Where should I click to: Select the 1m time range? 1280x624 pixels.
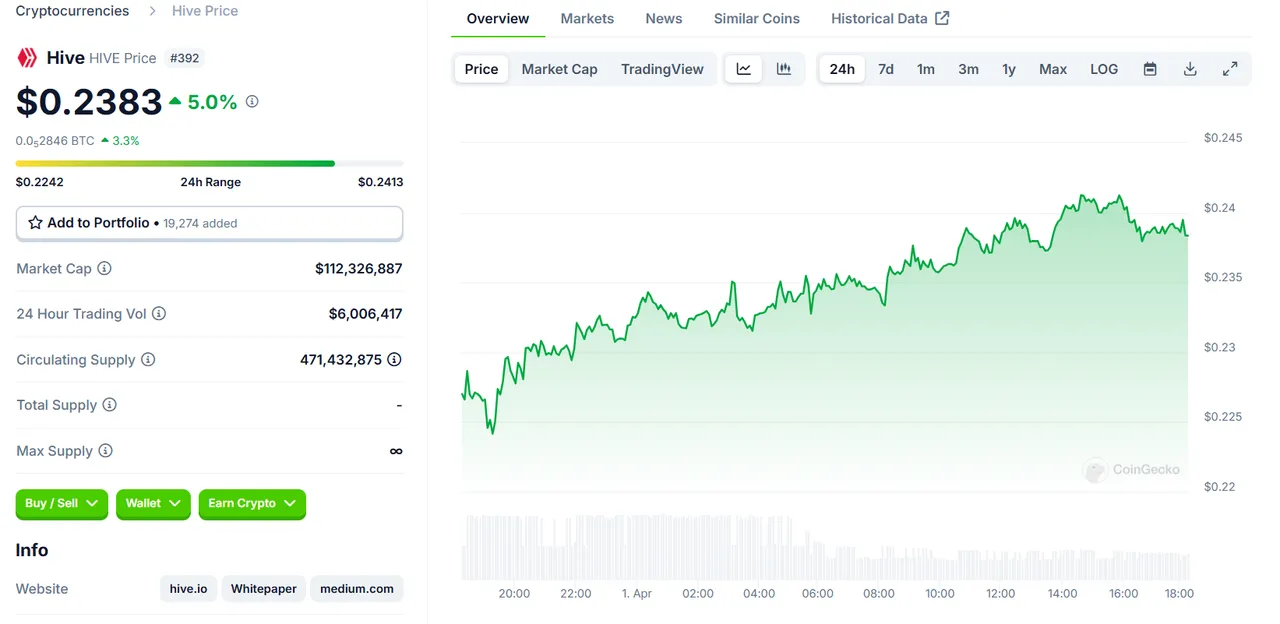pos(926,69)
